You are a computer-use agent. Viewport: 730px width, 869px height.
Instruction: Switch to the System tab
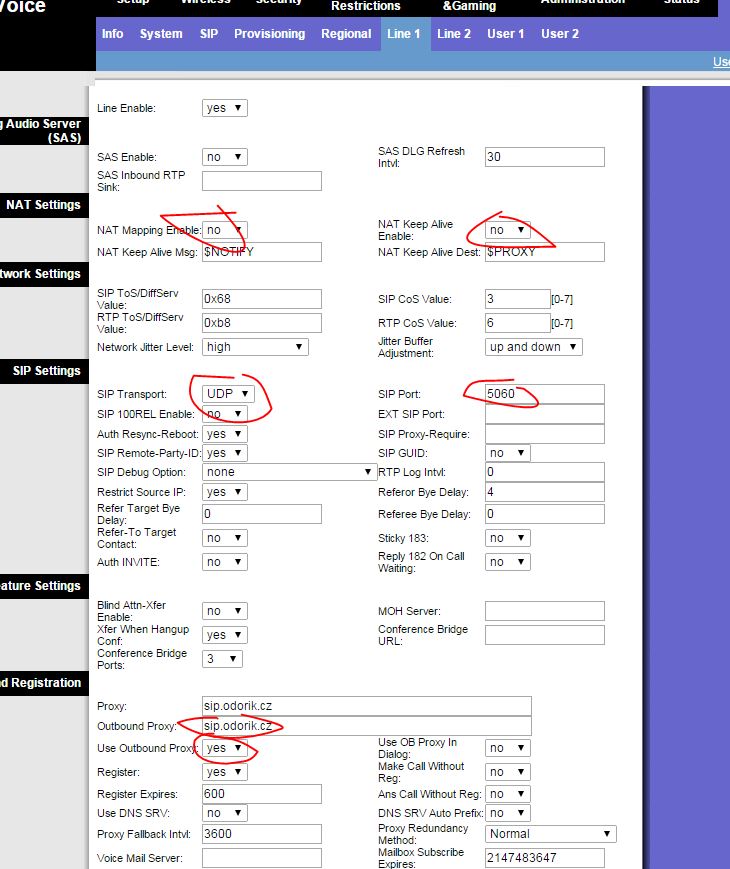click(161, 34)
